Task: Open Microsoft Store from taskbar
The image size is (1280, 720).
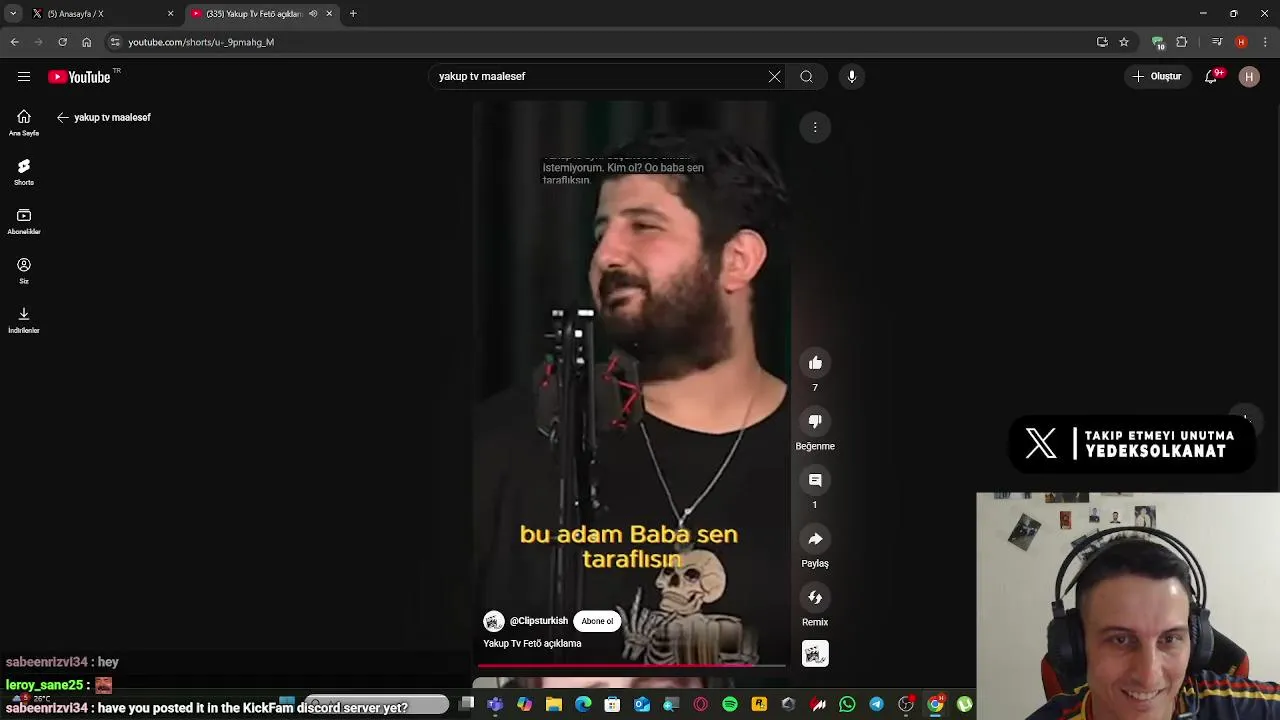Action: pyautogui.click(x=613, y=705)
